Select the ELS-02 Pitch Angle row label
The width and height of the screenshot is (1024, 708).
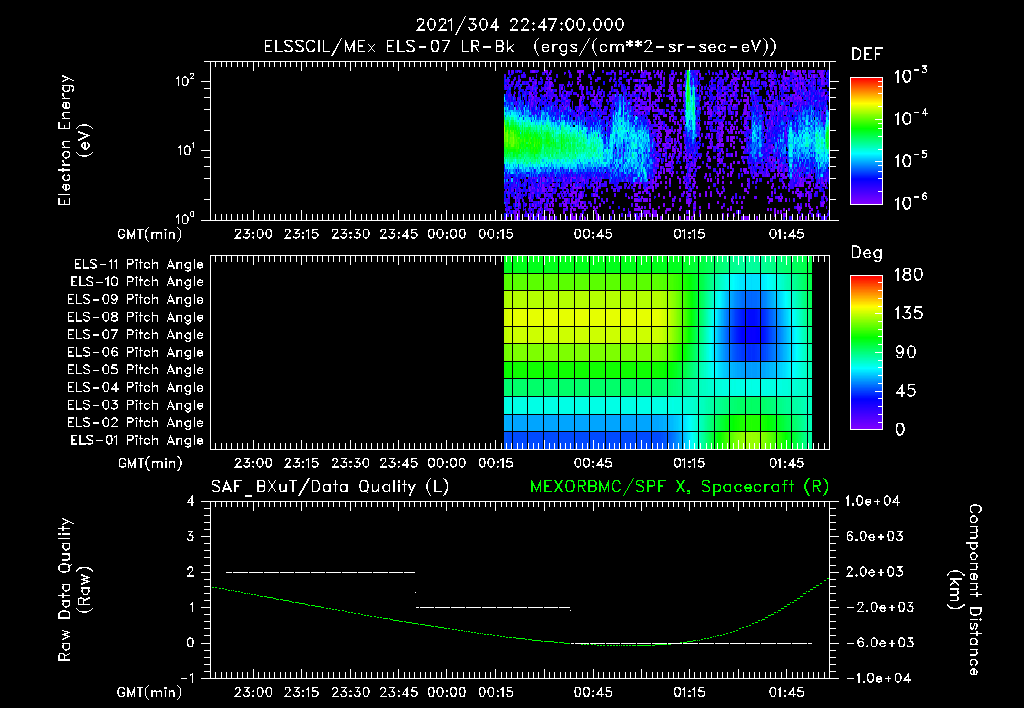135,423
